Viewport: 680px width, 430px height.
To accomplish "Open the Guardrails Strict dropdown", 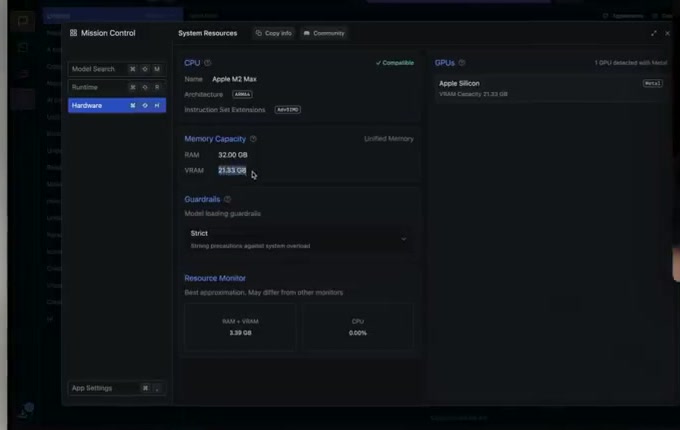I will pos(298,239).
